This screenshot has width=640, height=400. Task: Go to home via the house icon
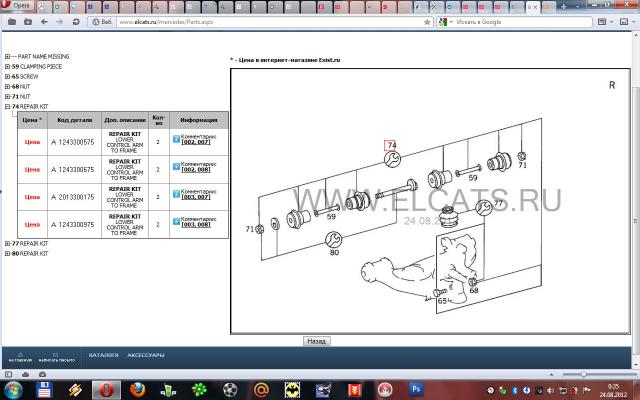[20, 355]
